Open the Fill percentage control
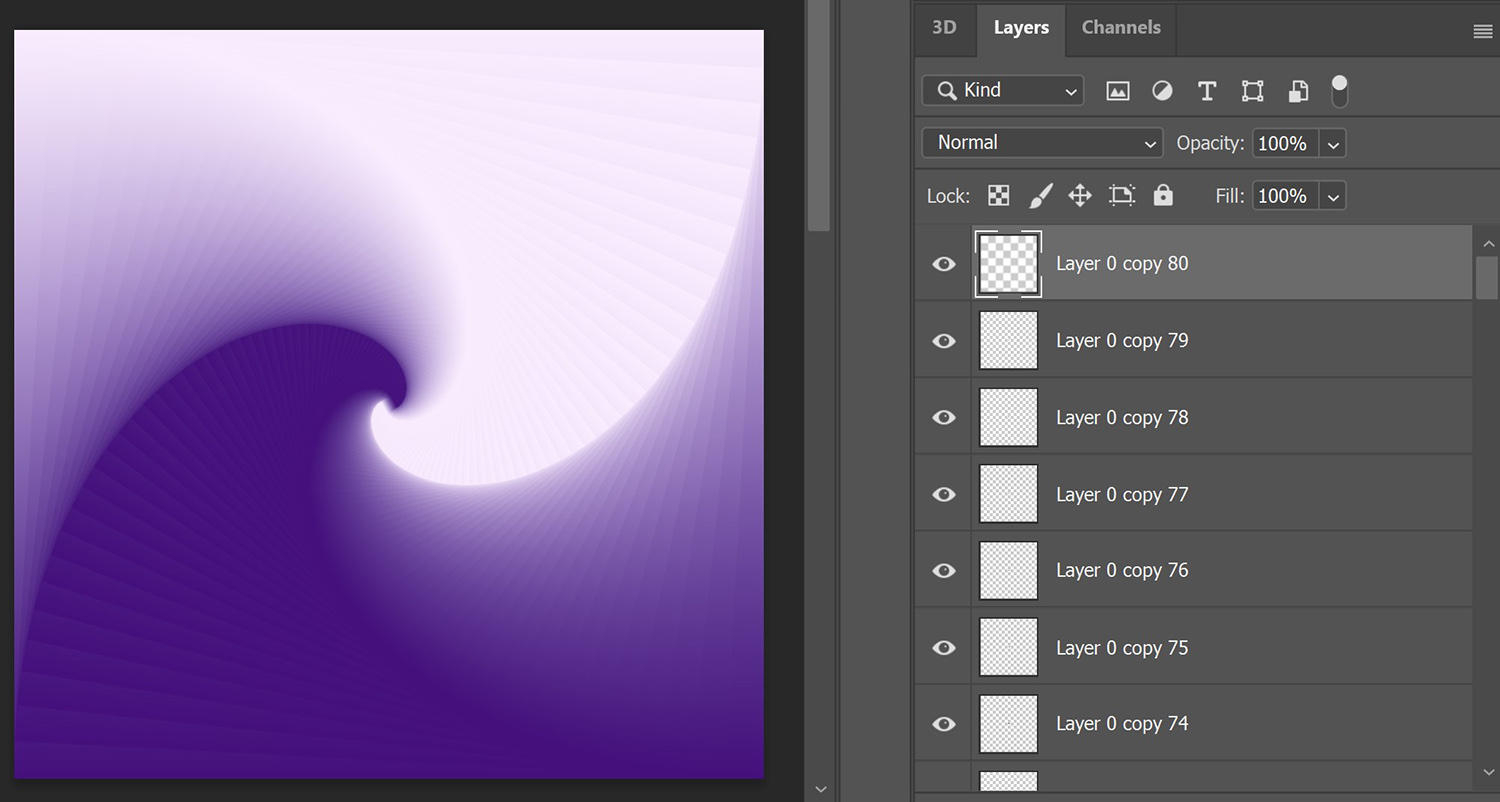Image resolution: width=1500 pixels, height=802 pixels. (x=1333, y=195)
